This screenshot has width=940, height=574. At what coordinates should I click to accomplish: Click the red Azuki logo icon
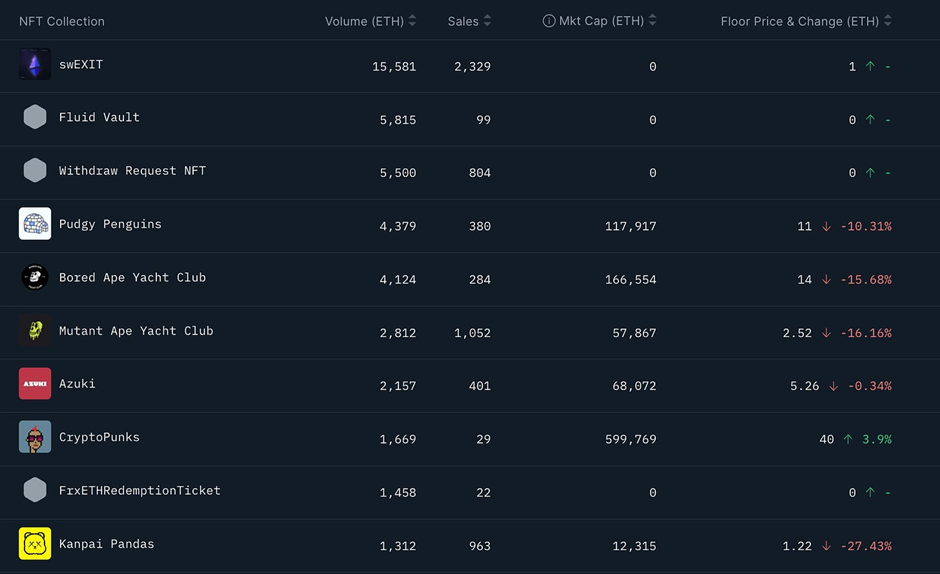point(35,384)
